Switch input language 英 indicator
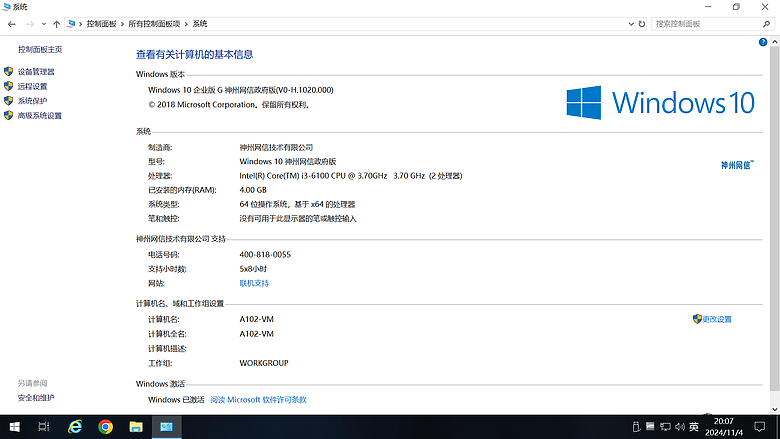780x439 pixels. click(694, 427)
